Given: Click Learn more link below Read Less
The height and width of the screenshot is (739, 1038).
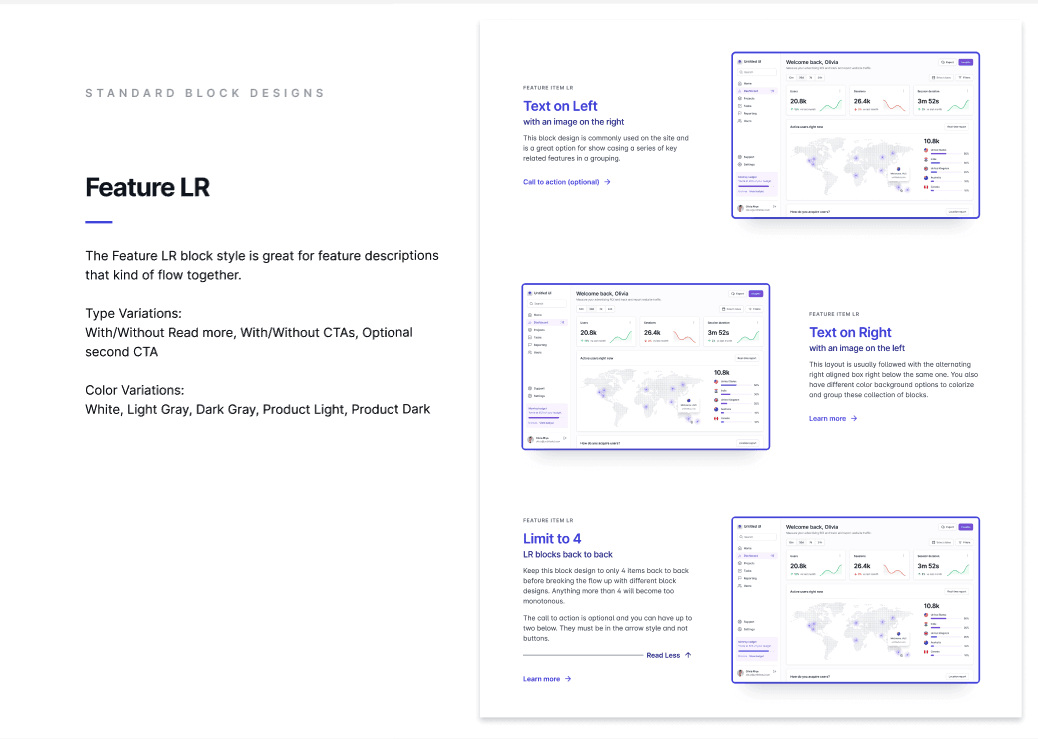Looking at the screenshot, I should pyautogui.click(x=547, y=679).
